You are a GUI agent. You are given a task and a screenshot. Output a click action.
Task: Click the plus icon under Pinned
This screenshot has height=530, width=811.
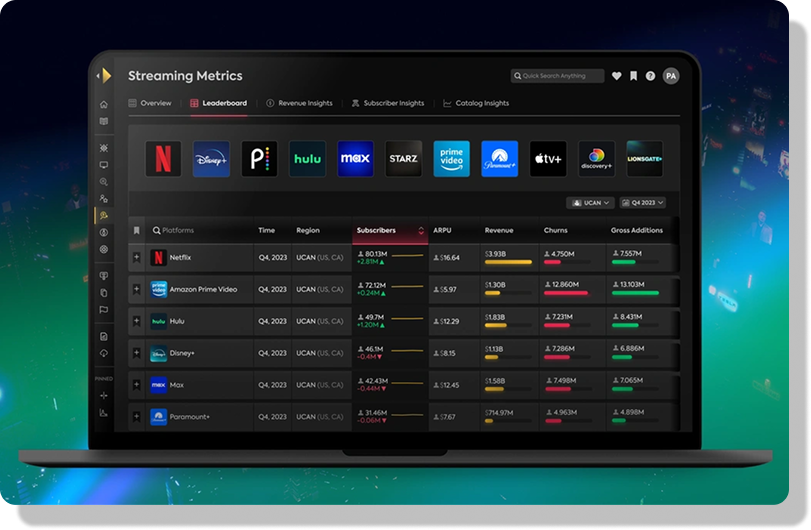(104, 396)
